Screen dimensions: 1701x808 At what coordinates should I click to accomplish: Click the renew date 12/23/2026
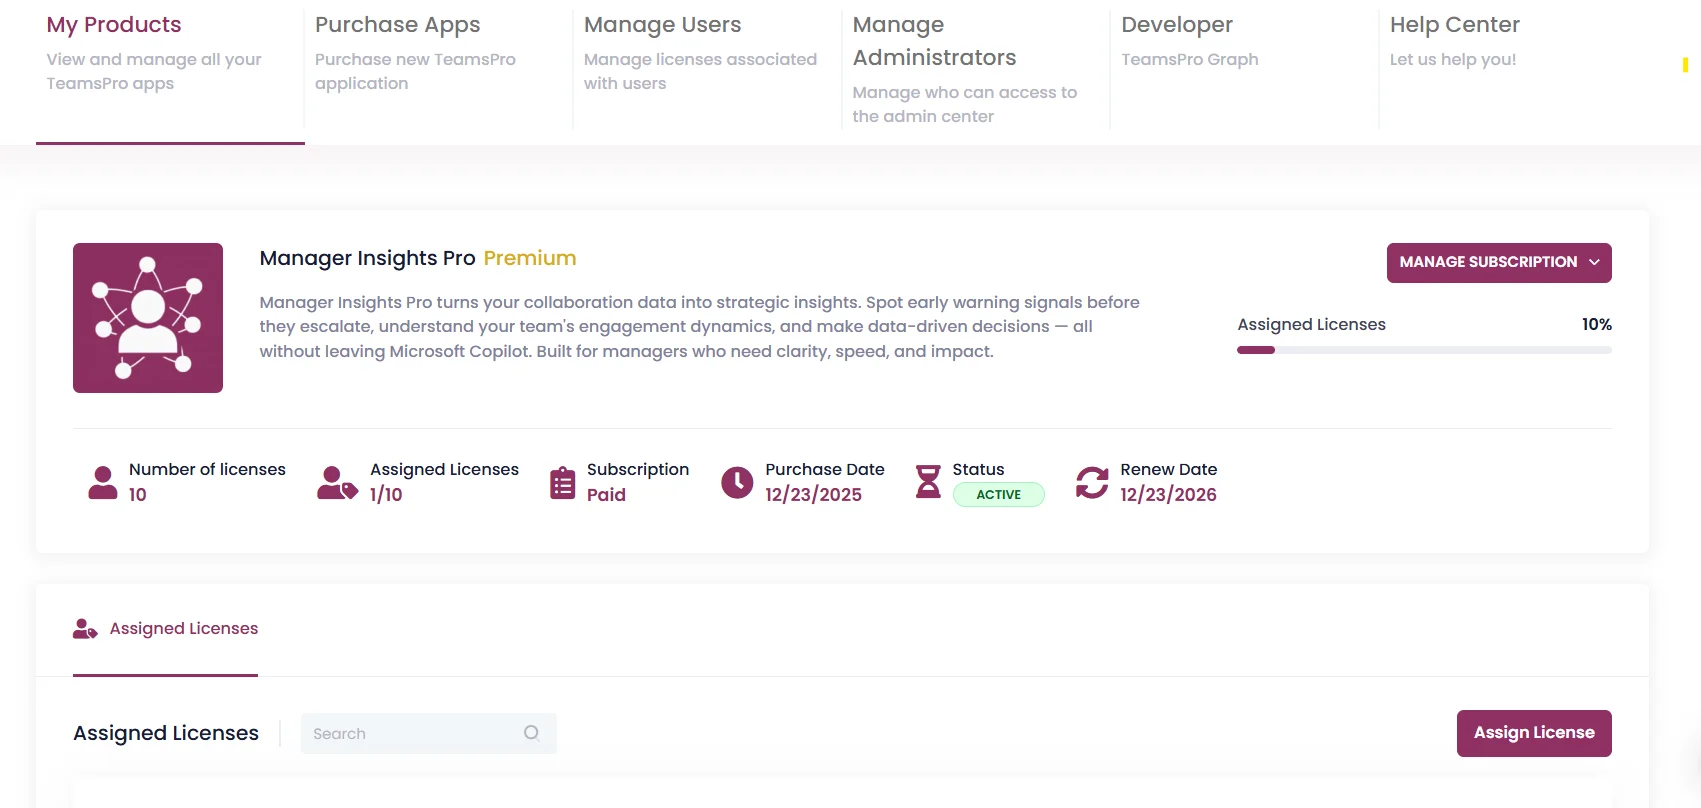1168,495
